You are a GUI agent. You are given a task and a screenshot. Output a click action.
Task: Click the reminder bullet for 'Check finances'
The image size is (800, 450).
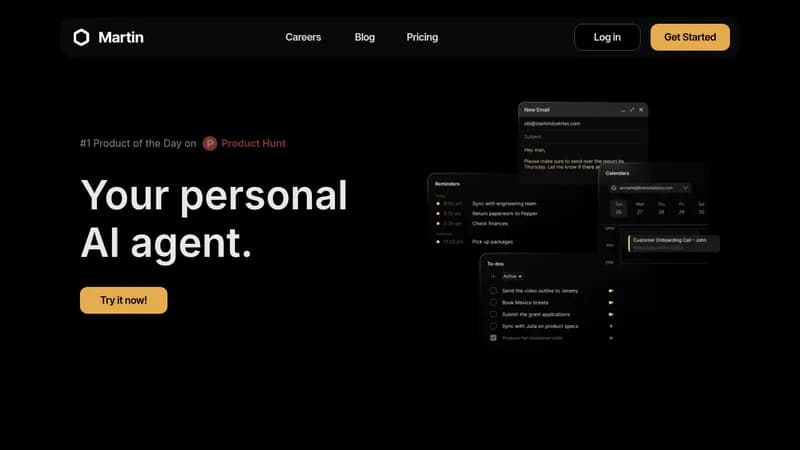click(438, 223)
